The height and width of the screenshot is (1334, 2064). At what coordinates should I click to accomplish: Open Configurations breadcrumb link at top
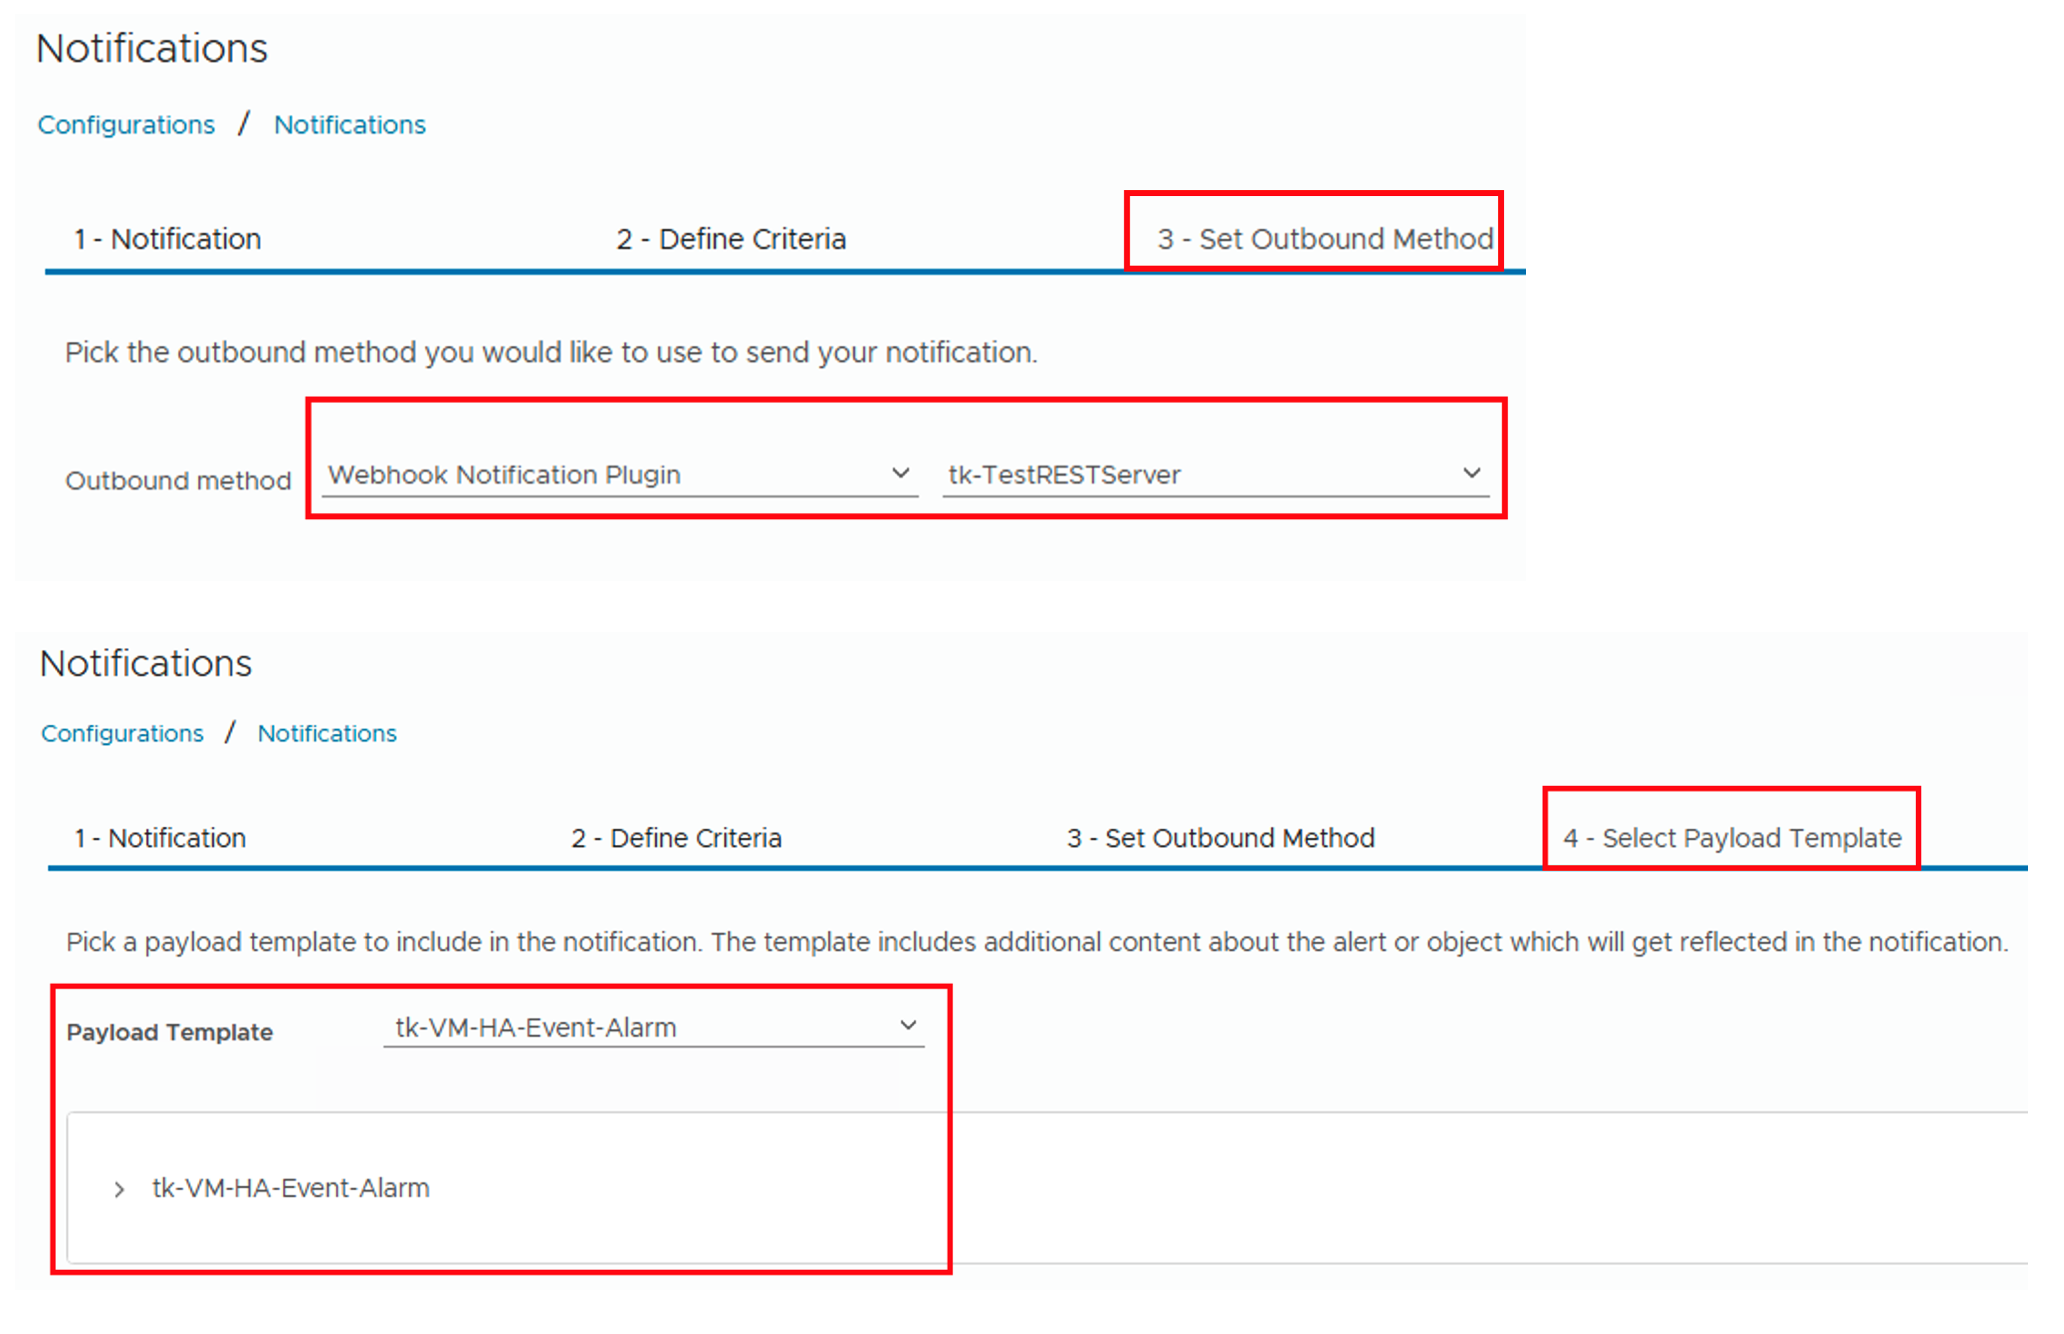click(x=126, y=125)
